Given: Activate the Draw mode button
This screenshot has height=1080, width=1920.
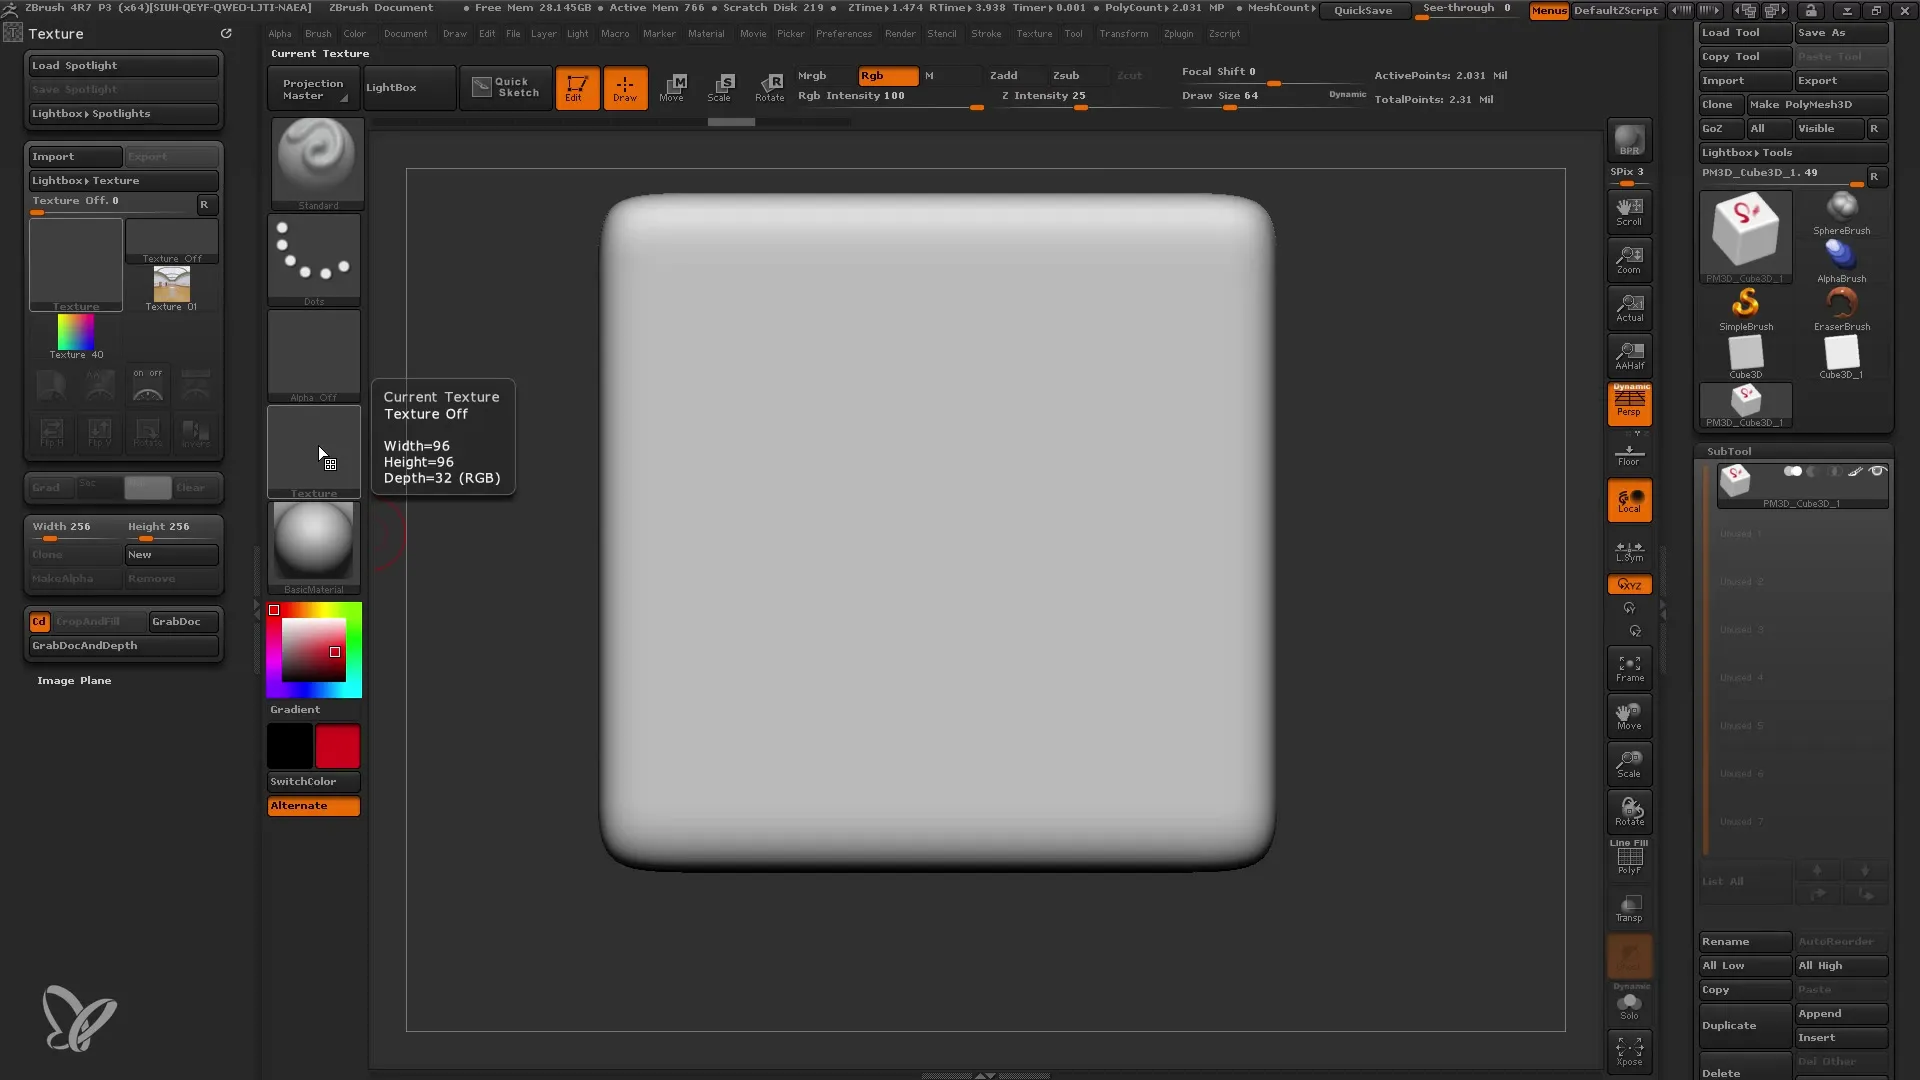Looking at the screenshot, I should (x=625, y=88).
